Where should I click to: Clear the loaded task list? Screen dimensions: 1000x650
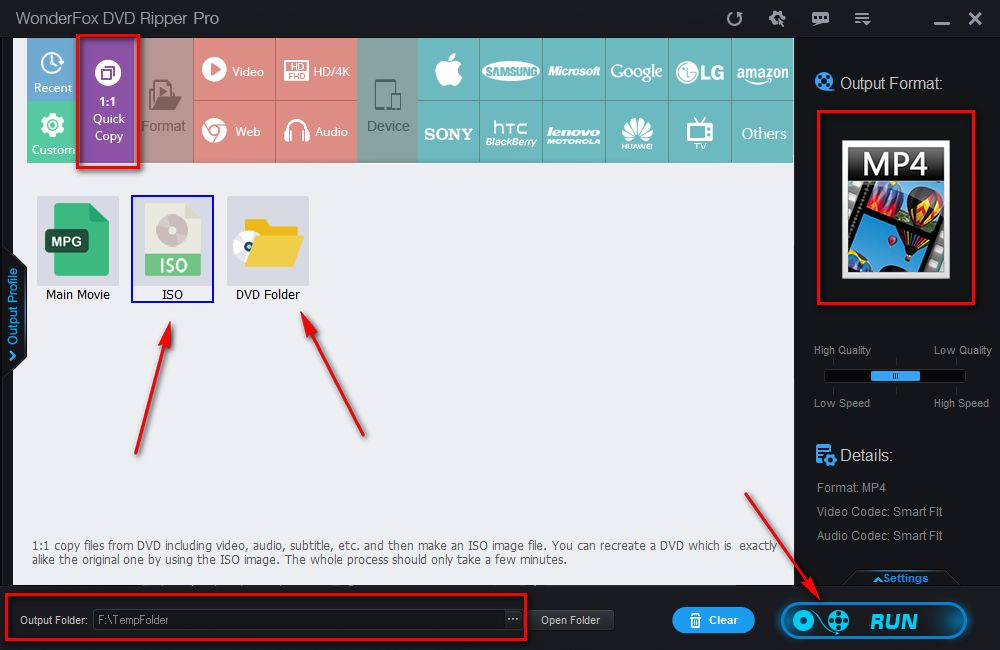point(714,620)
